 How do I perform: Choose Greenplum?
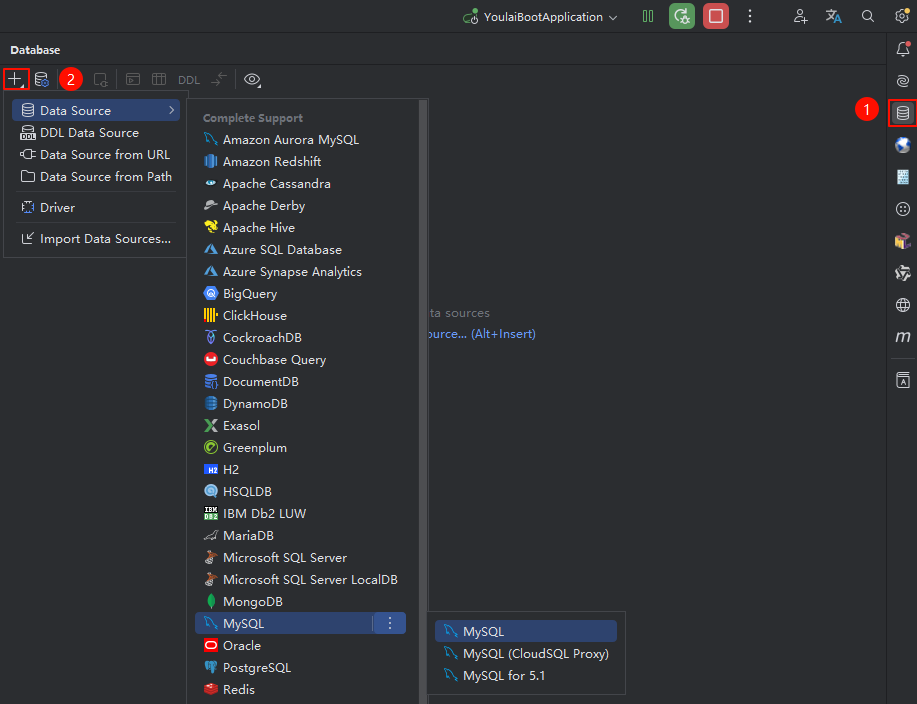[x=301, y=448]
